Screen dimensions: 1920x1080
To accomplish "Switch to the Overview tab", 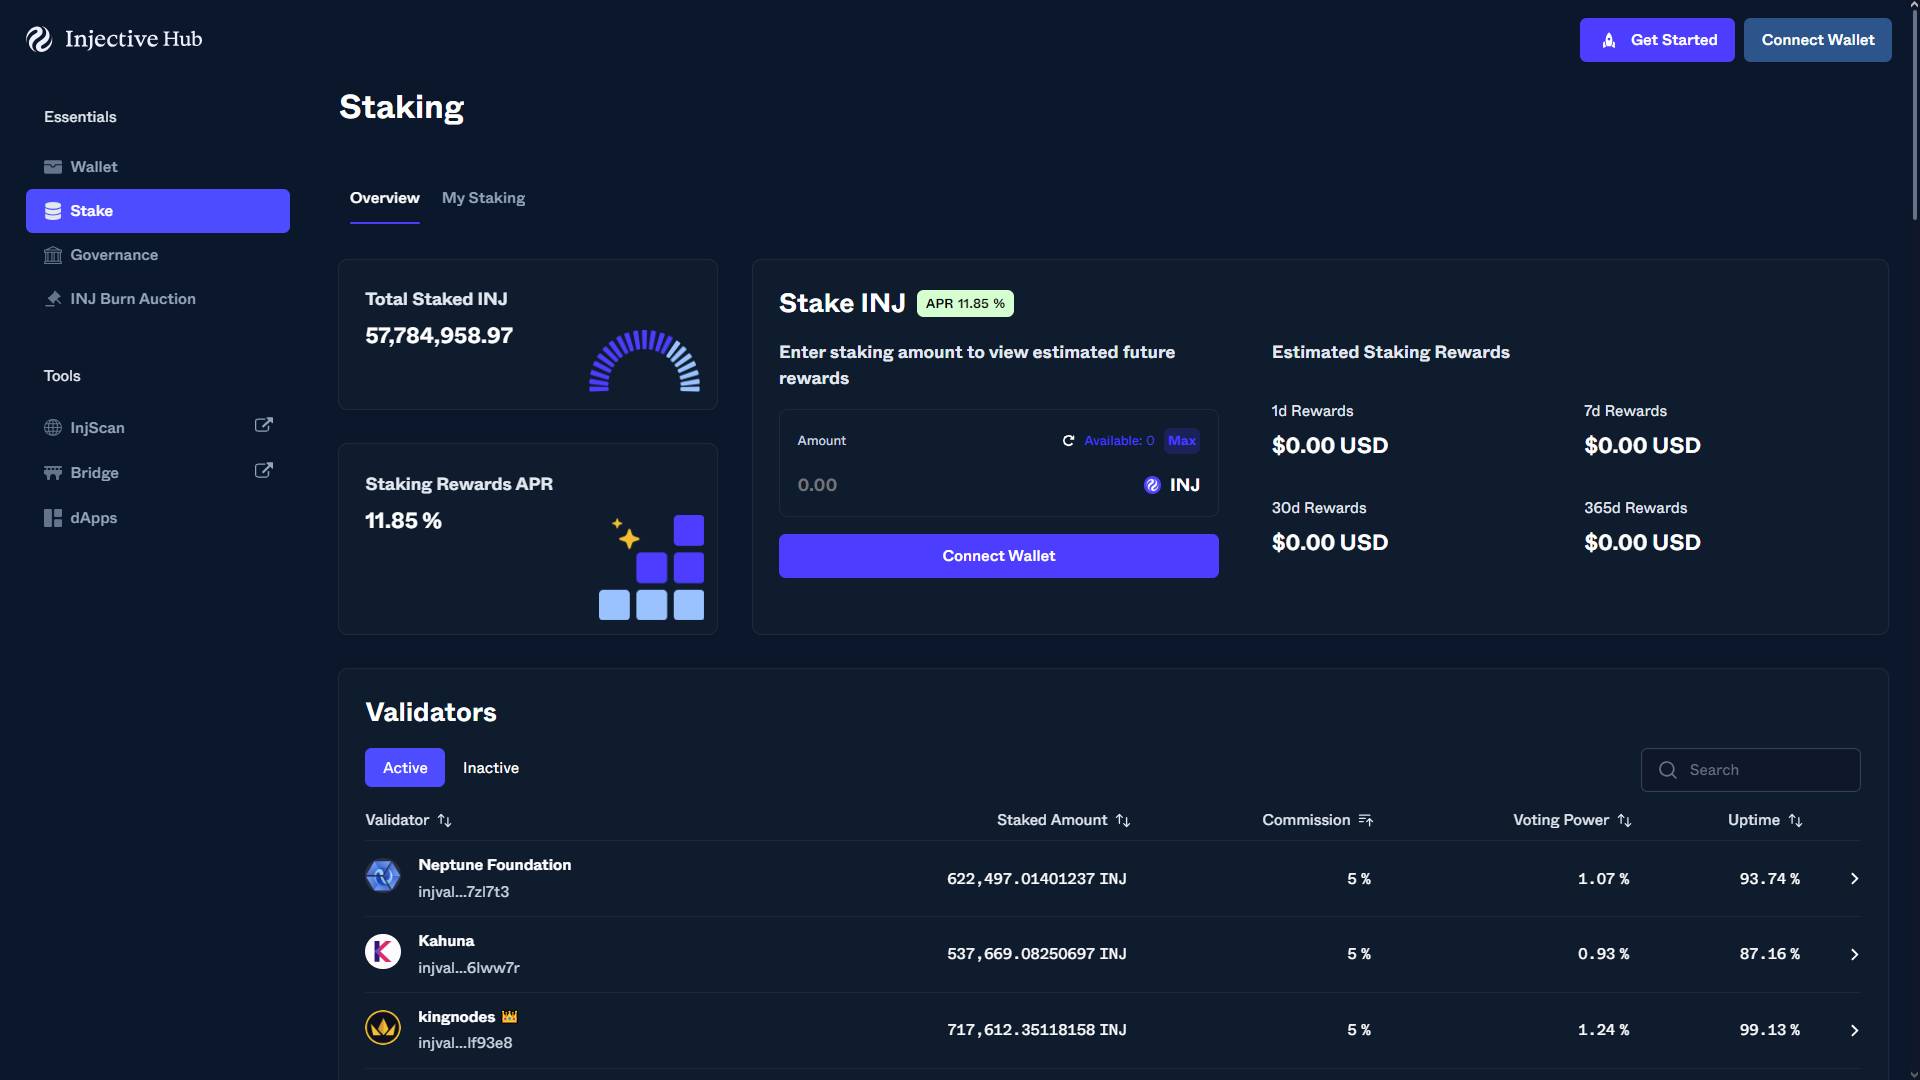I will click(x=385, y=198).
